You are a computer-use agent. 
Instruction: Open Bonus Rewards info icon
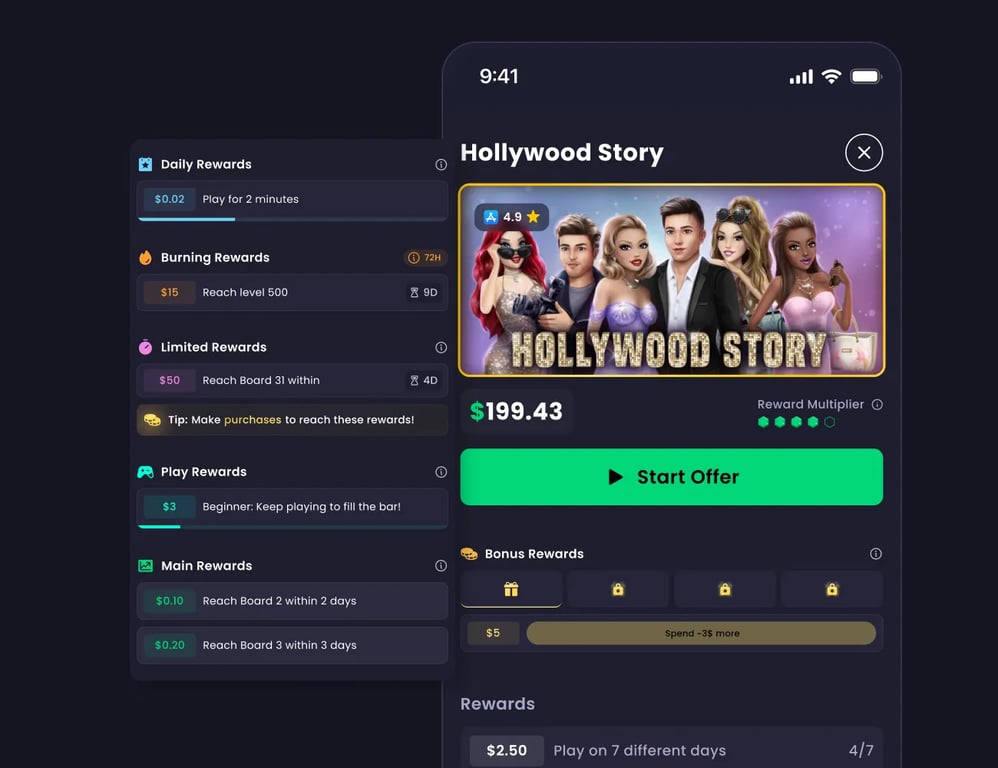pyautogui.click(x=876, y=554)
